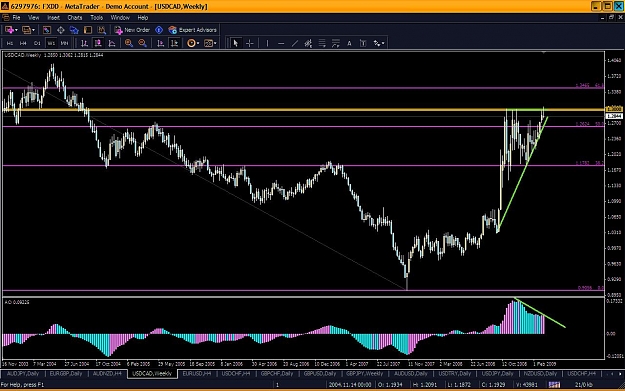Open the Data Window panel icon
Viewport: 625px width, 391px height.
point(61,30)
